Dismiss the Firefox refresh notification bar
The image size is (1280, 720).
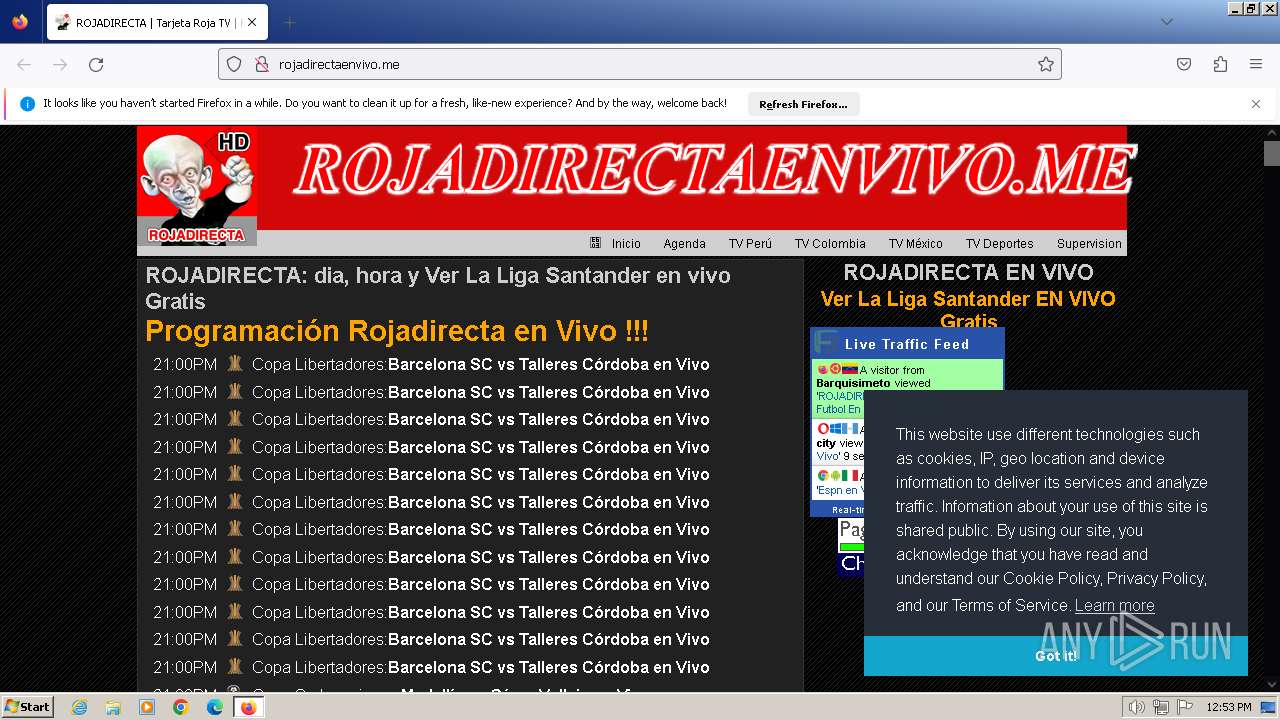(x=1256, y=104)
